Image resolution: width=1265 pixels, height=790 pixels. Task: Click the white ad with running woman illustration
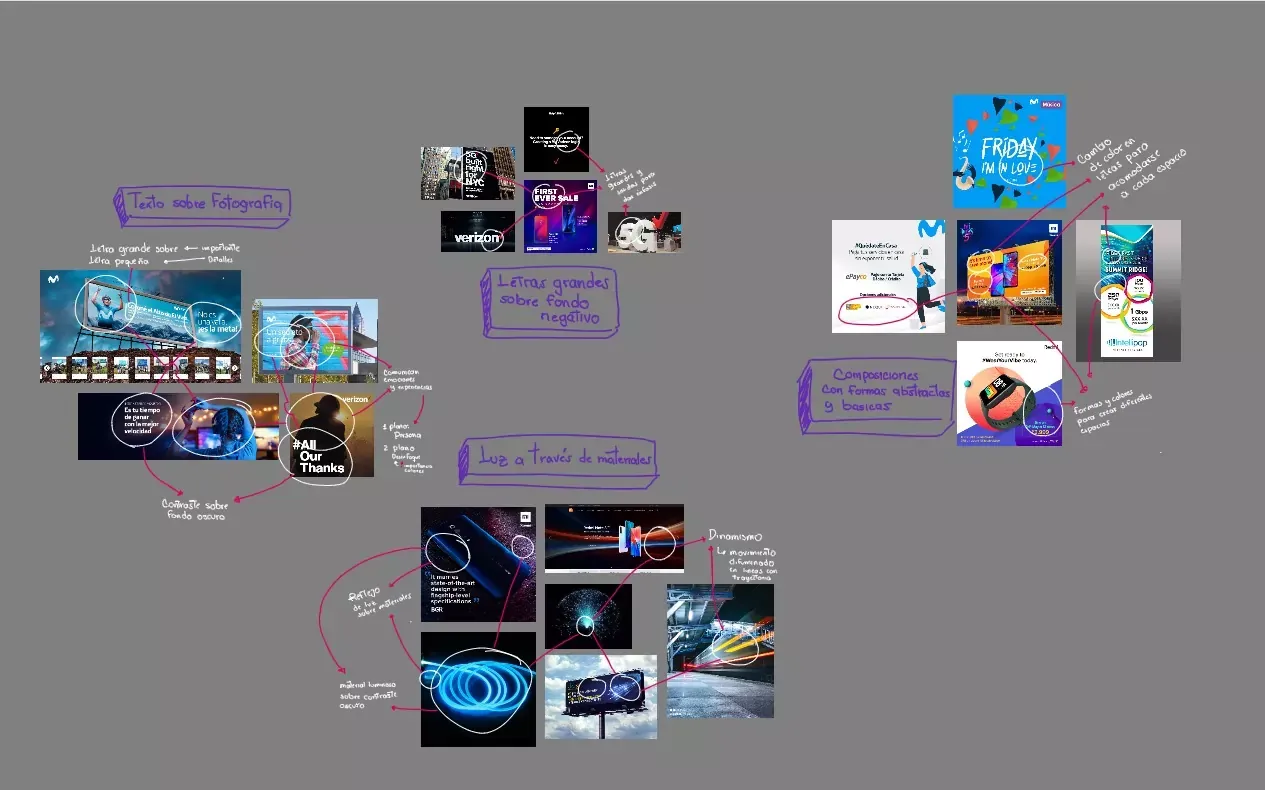tap(889, 276)
